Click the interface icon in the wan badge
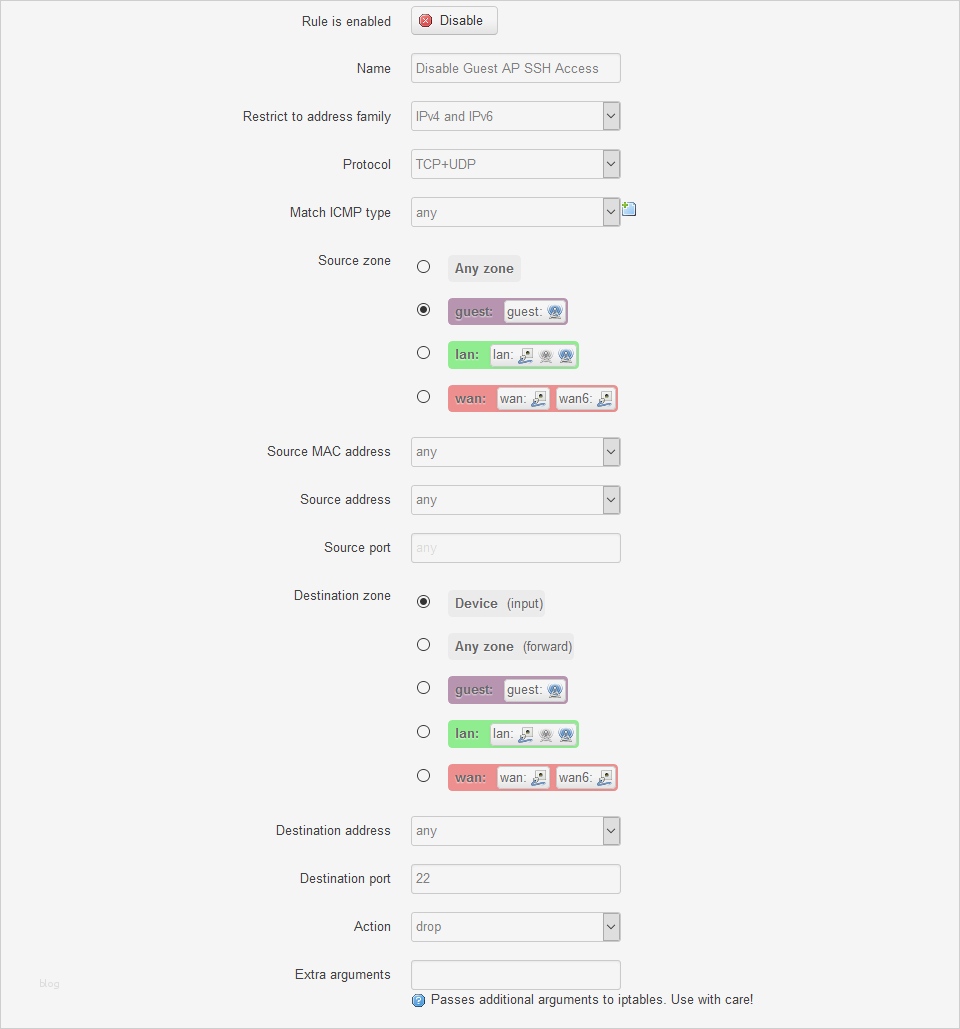The height and width of the screenshot is (1029, 960). 540,399
